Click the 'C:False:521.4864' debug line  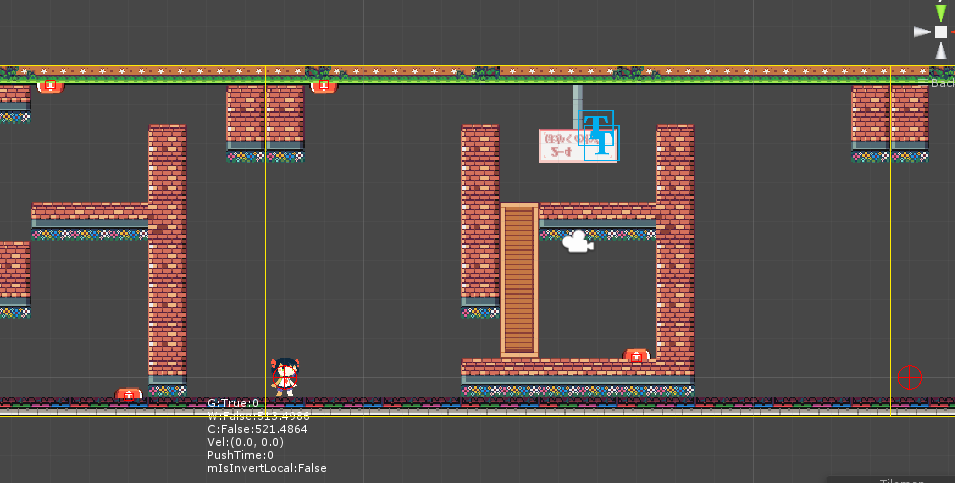[x=257, y=429]
